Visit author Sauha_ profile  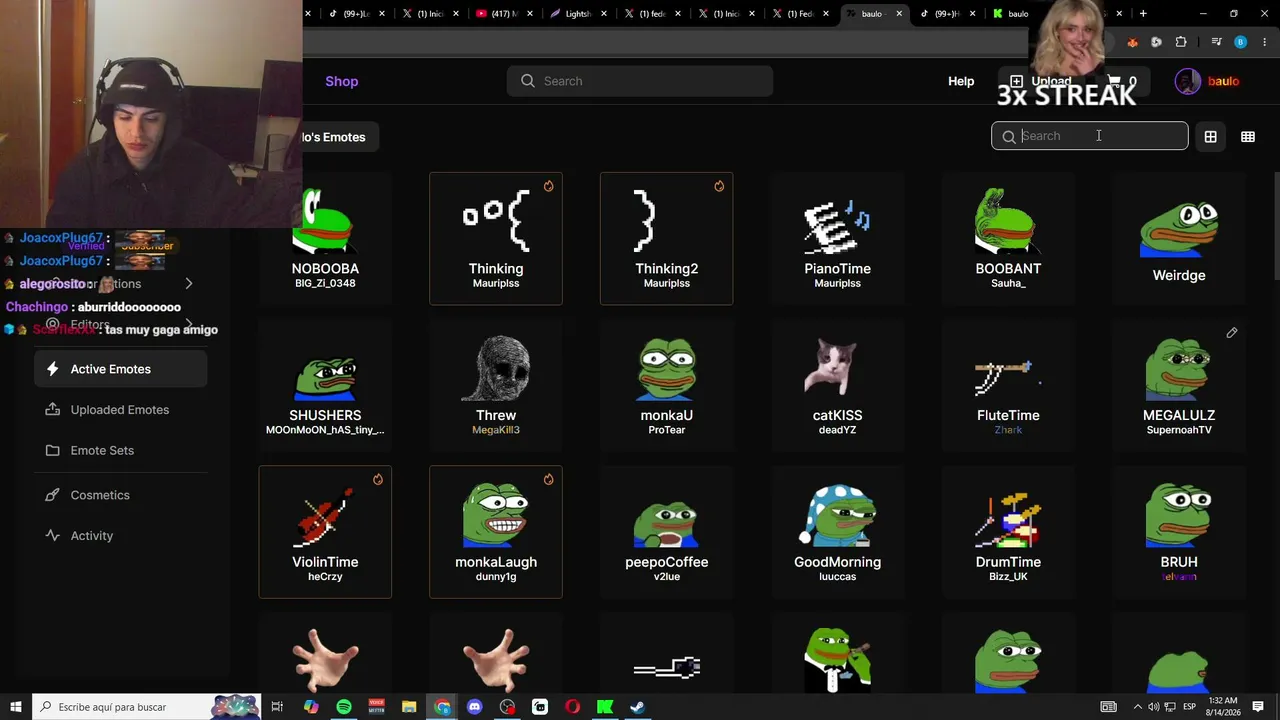coord(1008,283)
